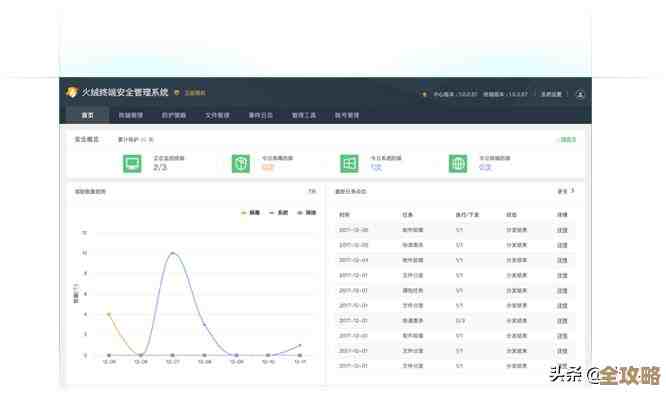Click the green monitored-terminals computer icon

132,163
